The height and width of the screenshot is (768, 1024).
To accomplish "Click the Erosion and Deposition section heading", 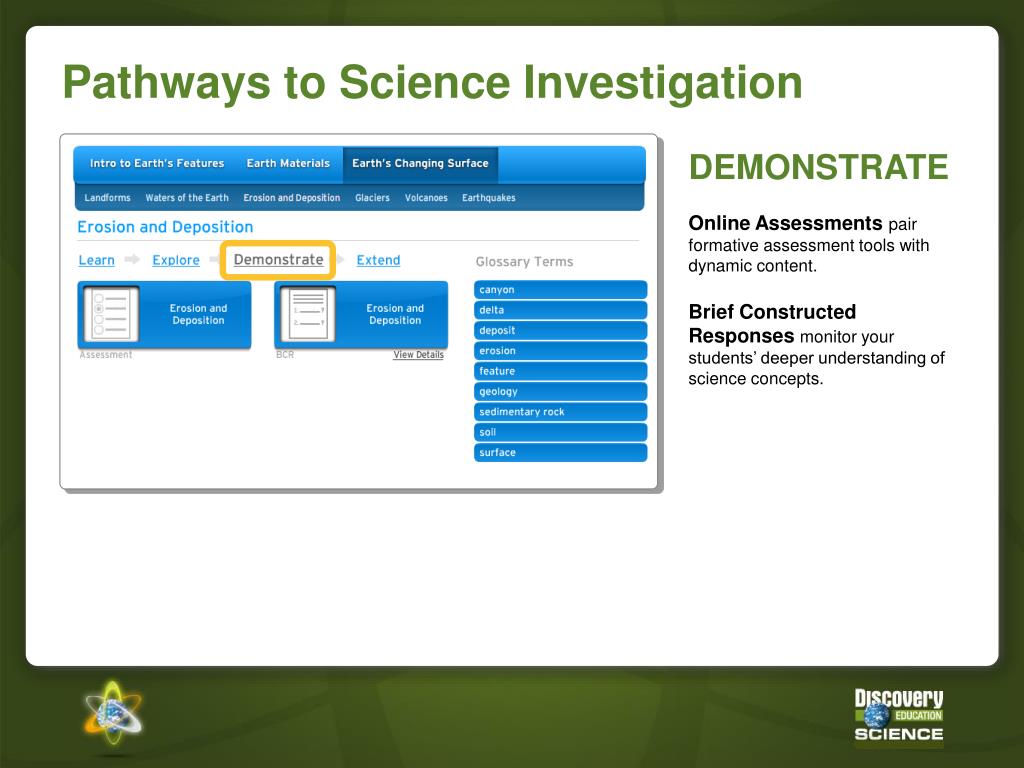I will [165, 227].
